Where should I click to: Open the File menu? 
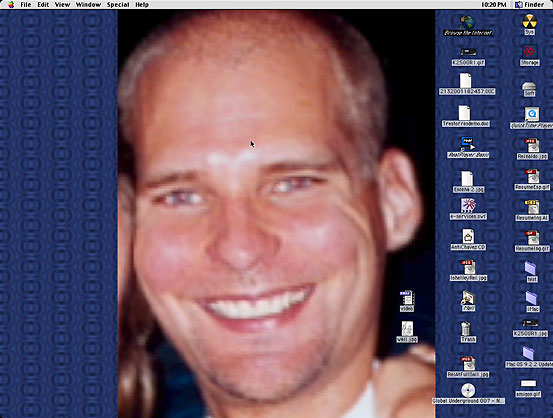click(x=26, y=5)
